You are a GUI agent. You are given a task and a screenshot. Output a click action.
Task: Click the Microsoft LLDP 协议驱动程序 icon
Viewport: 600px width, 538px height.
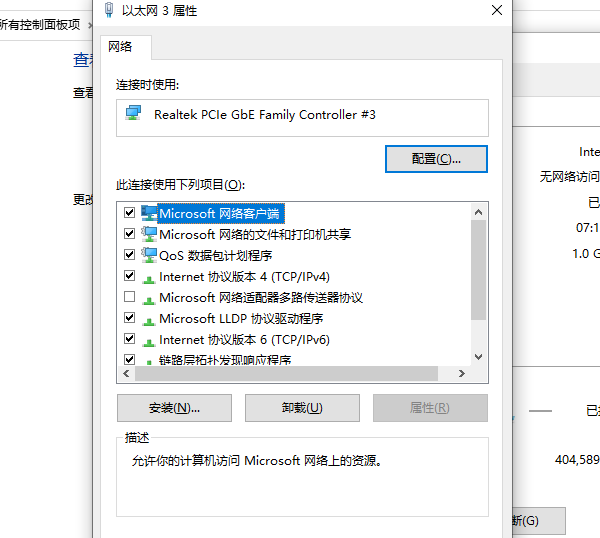tap(148, 321)
